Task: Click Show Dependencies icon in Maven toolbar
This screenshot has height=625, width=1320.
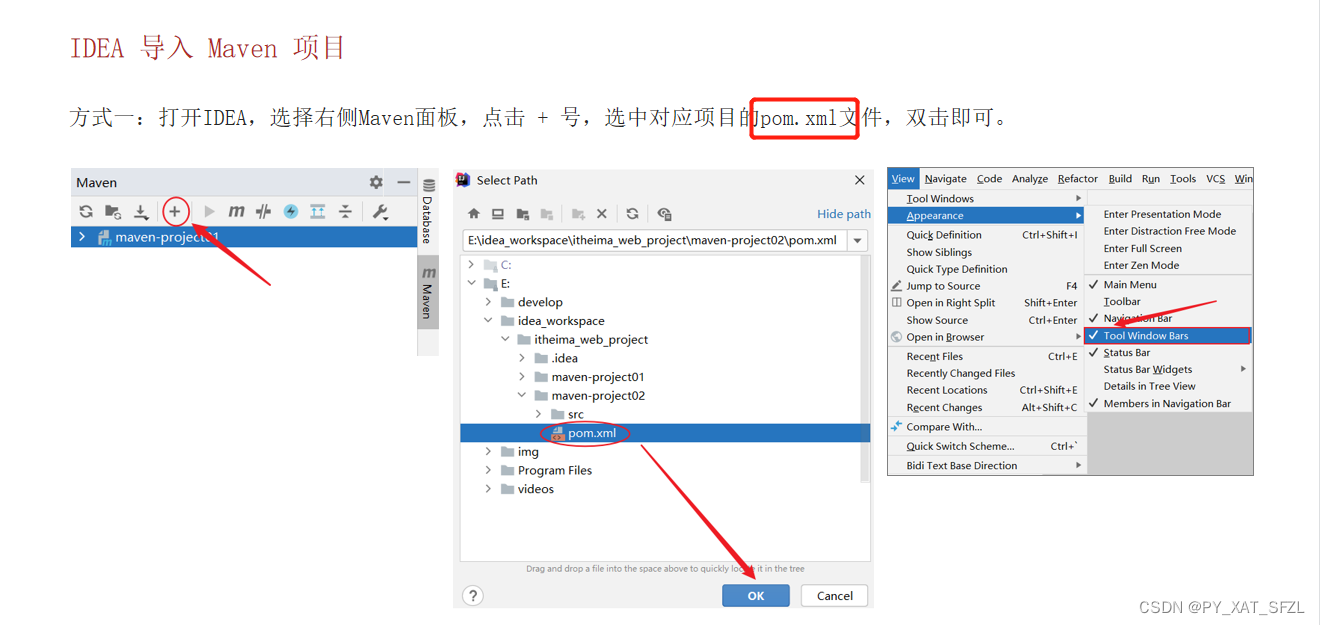Action: pos(317,211)
